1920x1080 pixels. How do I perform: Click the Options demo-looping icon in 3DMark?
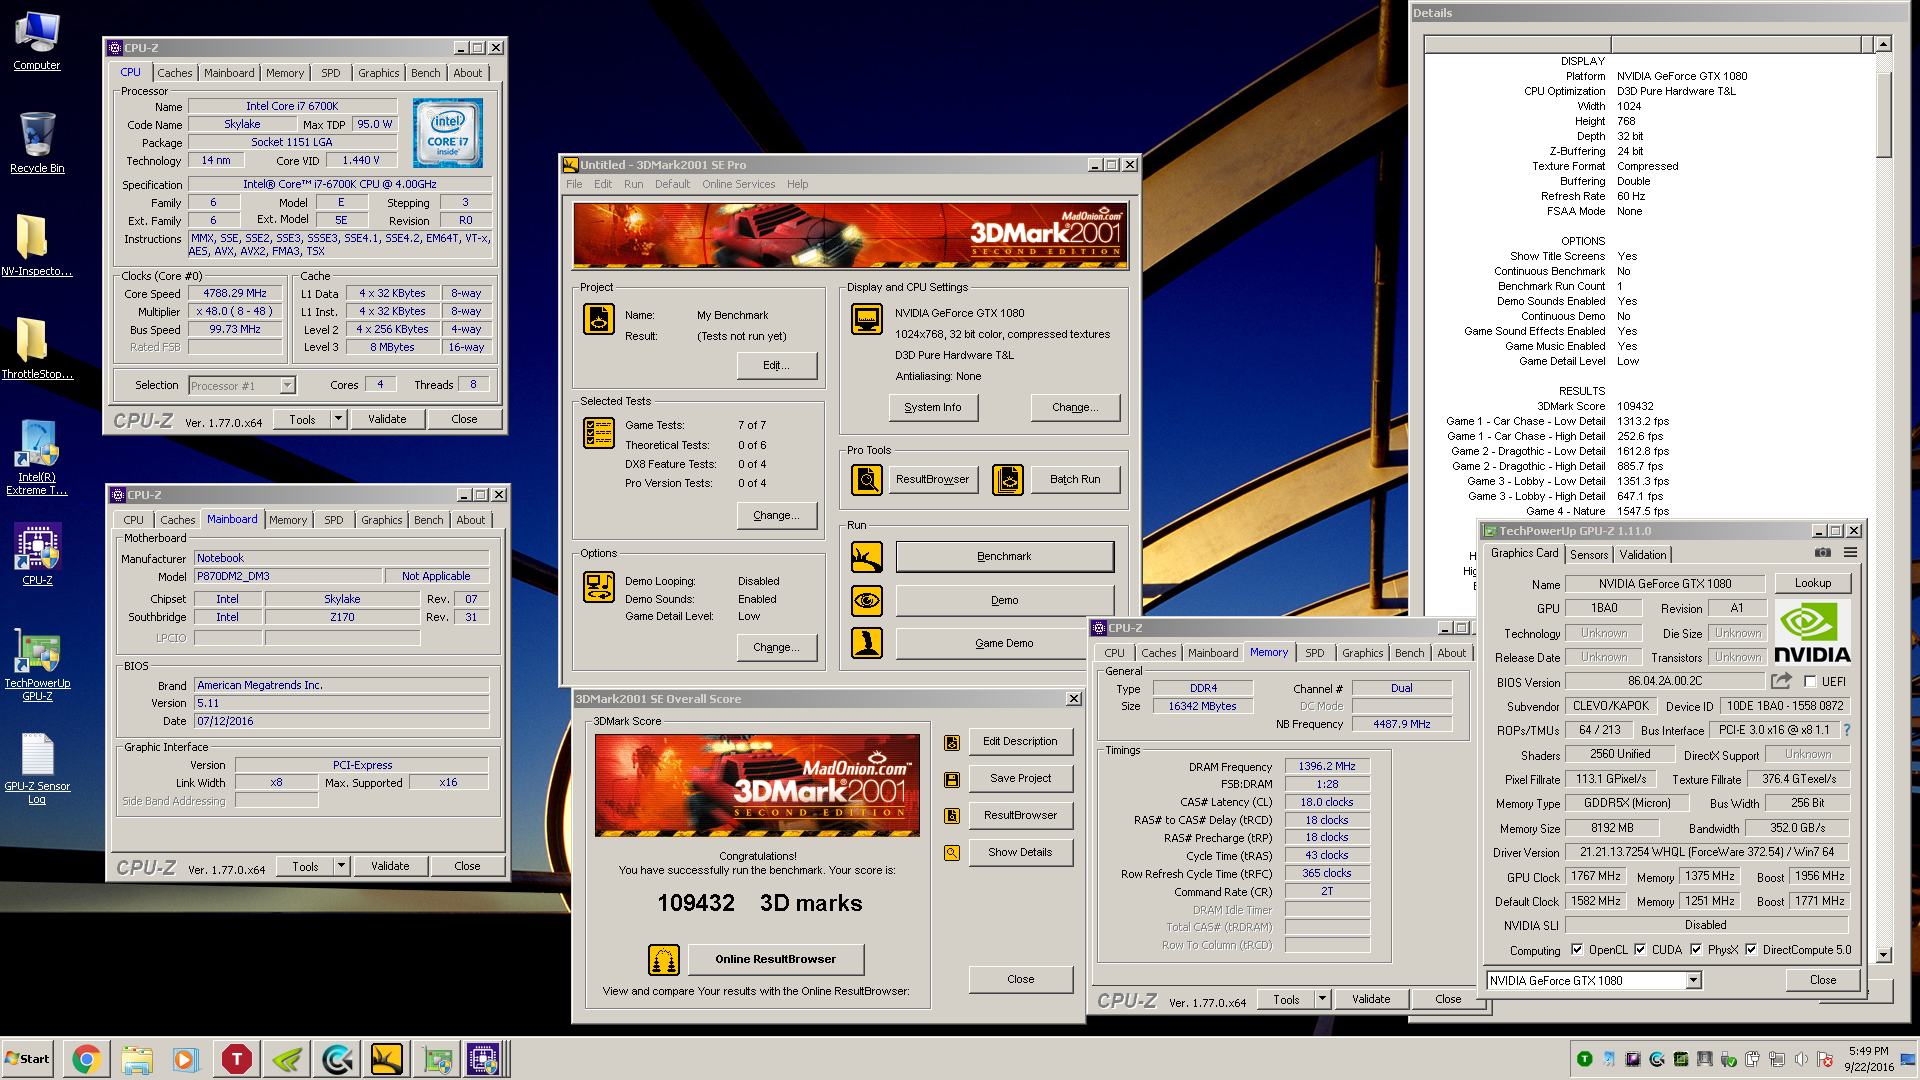pyautogui.click(x=599, y=587)
